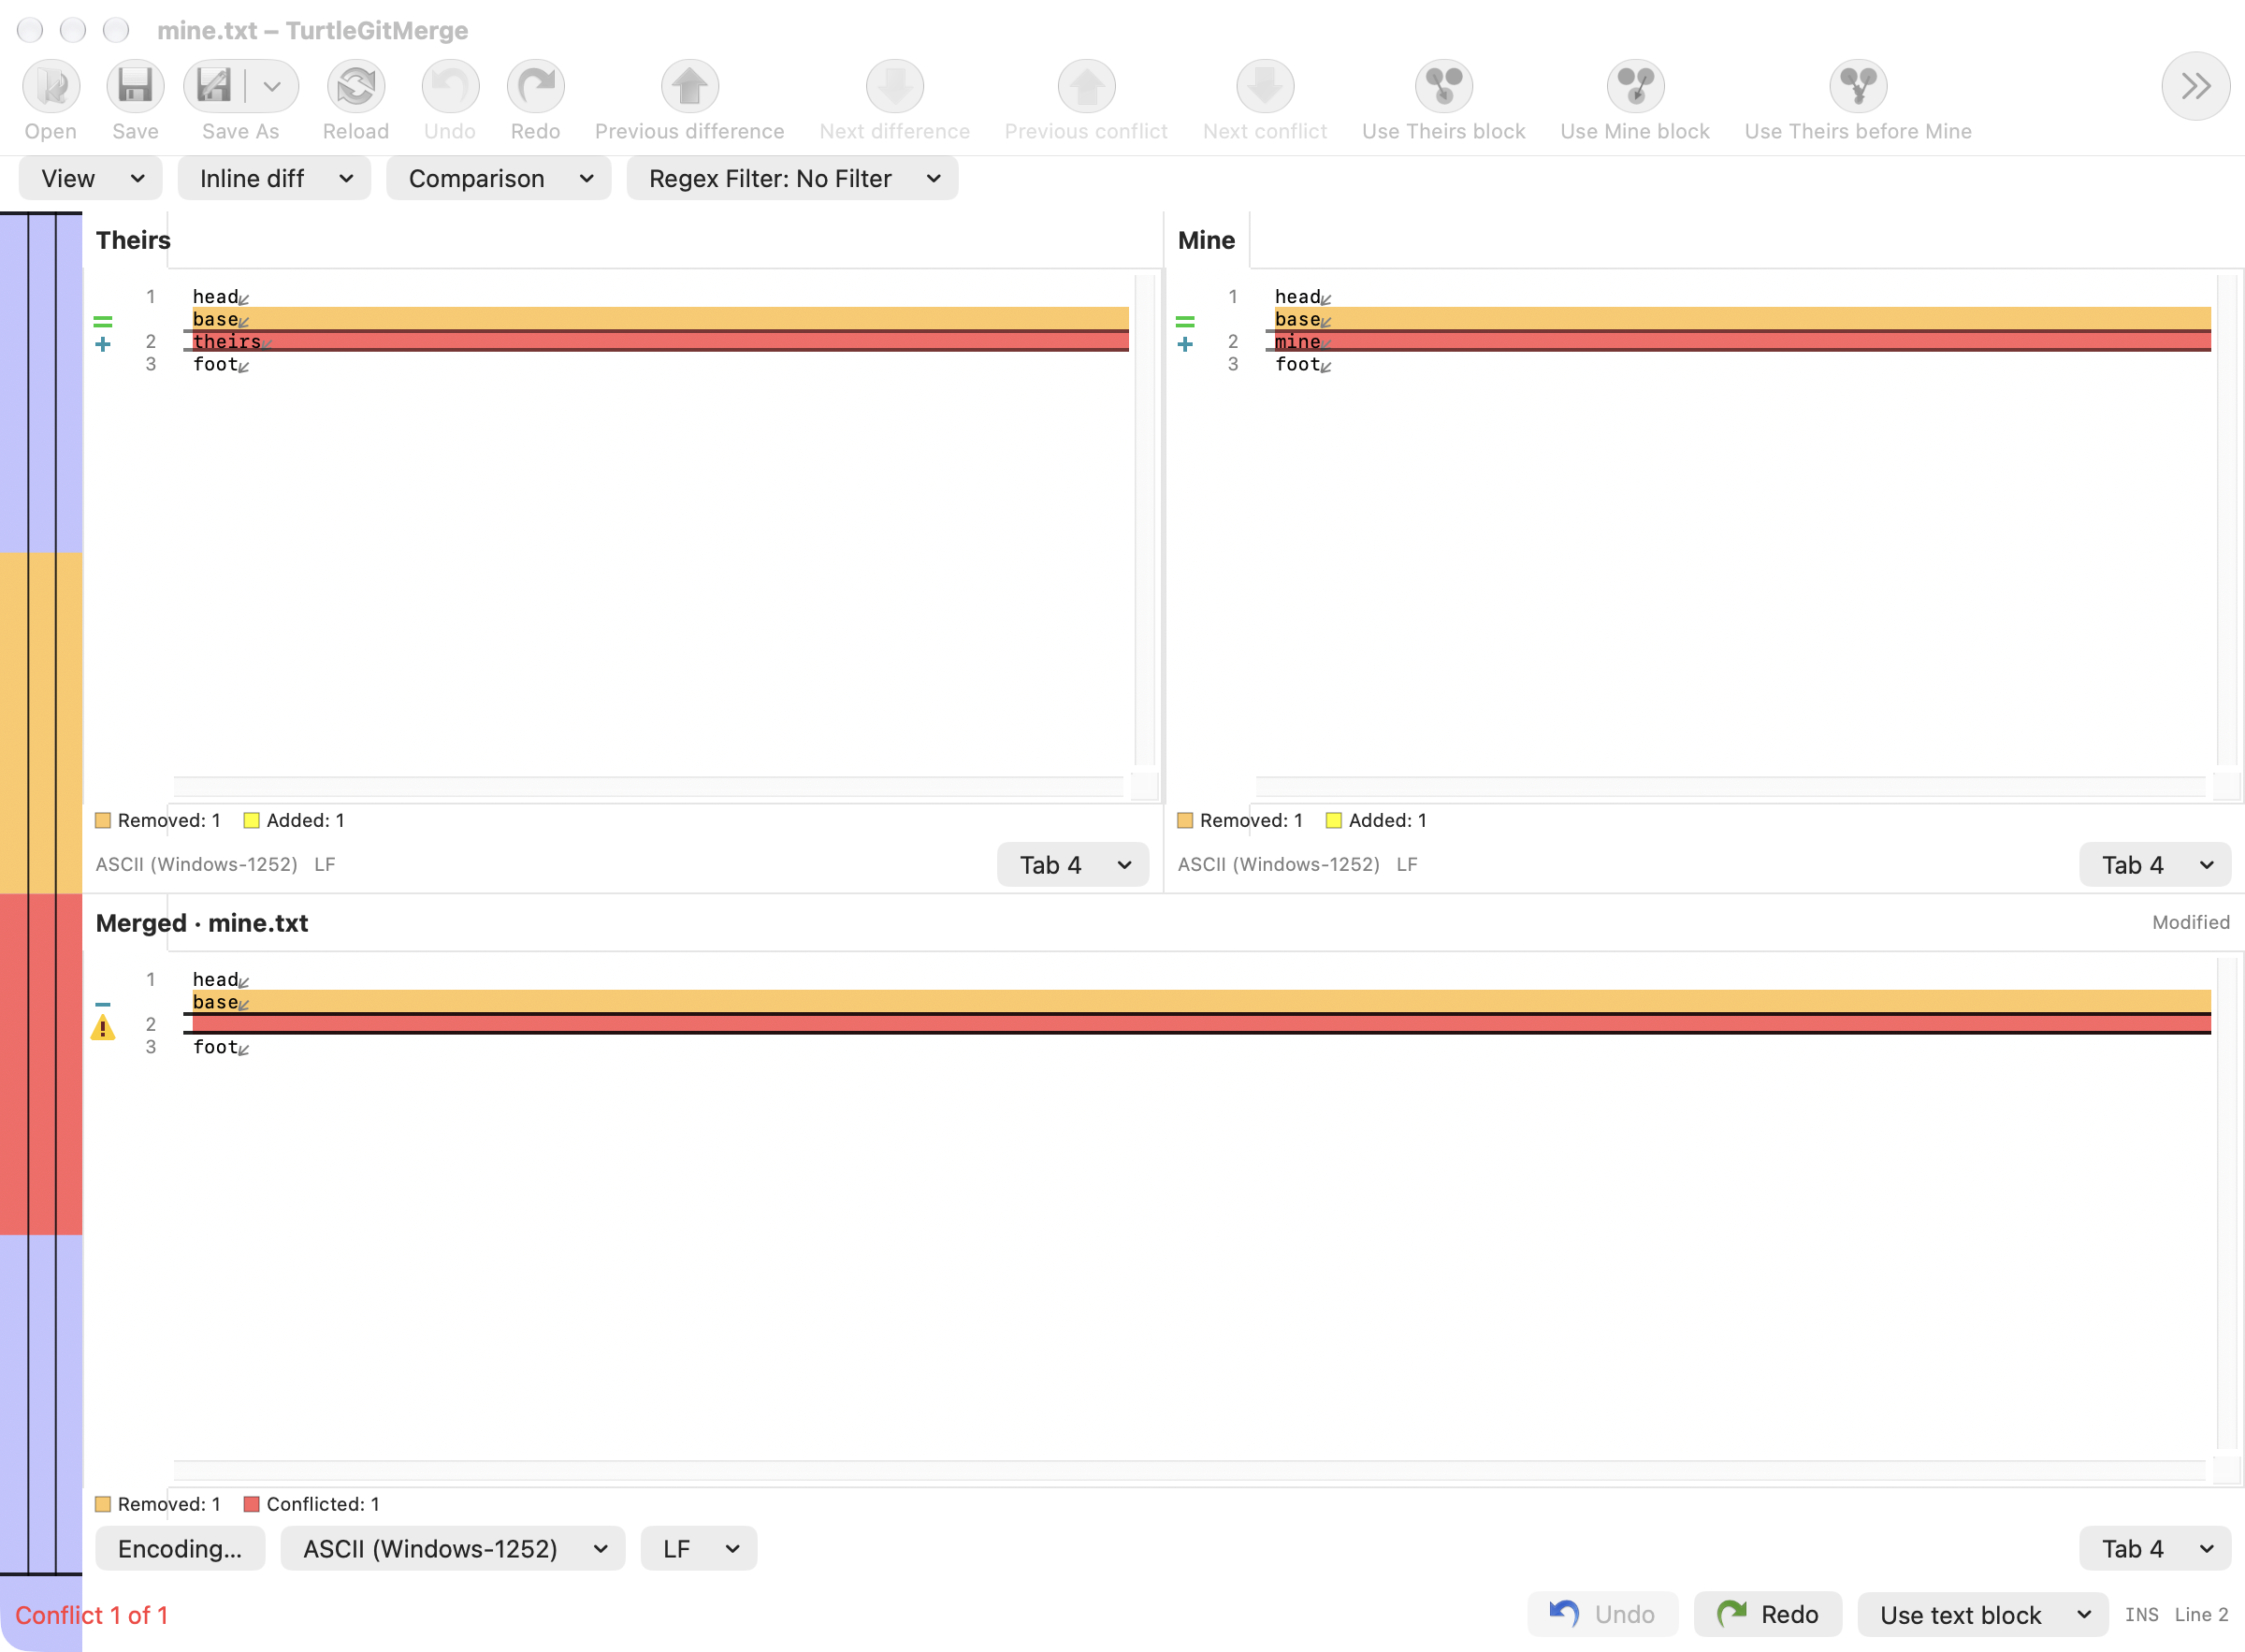2245x1652 pixels.
Task: Open the Tab 4 dropdown in Merged pane
Action: (x=2155, y=1549)
